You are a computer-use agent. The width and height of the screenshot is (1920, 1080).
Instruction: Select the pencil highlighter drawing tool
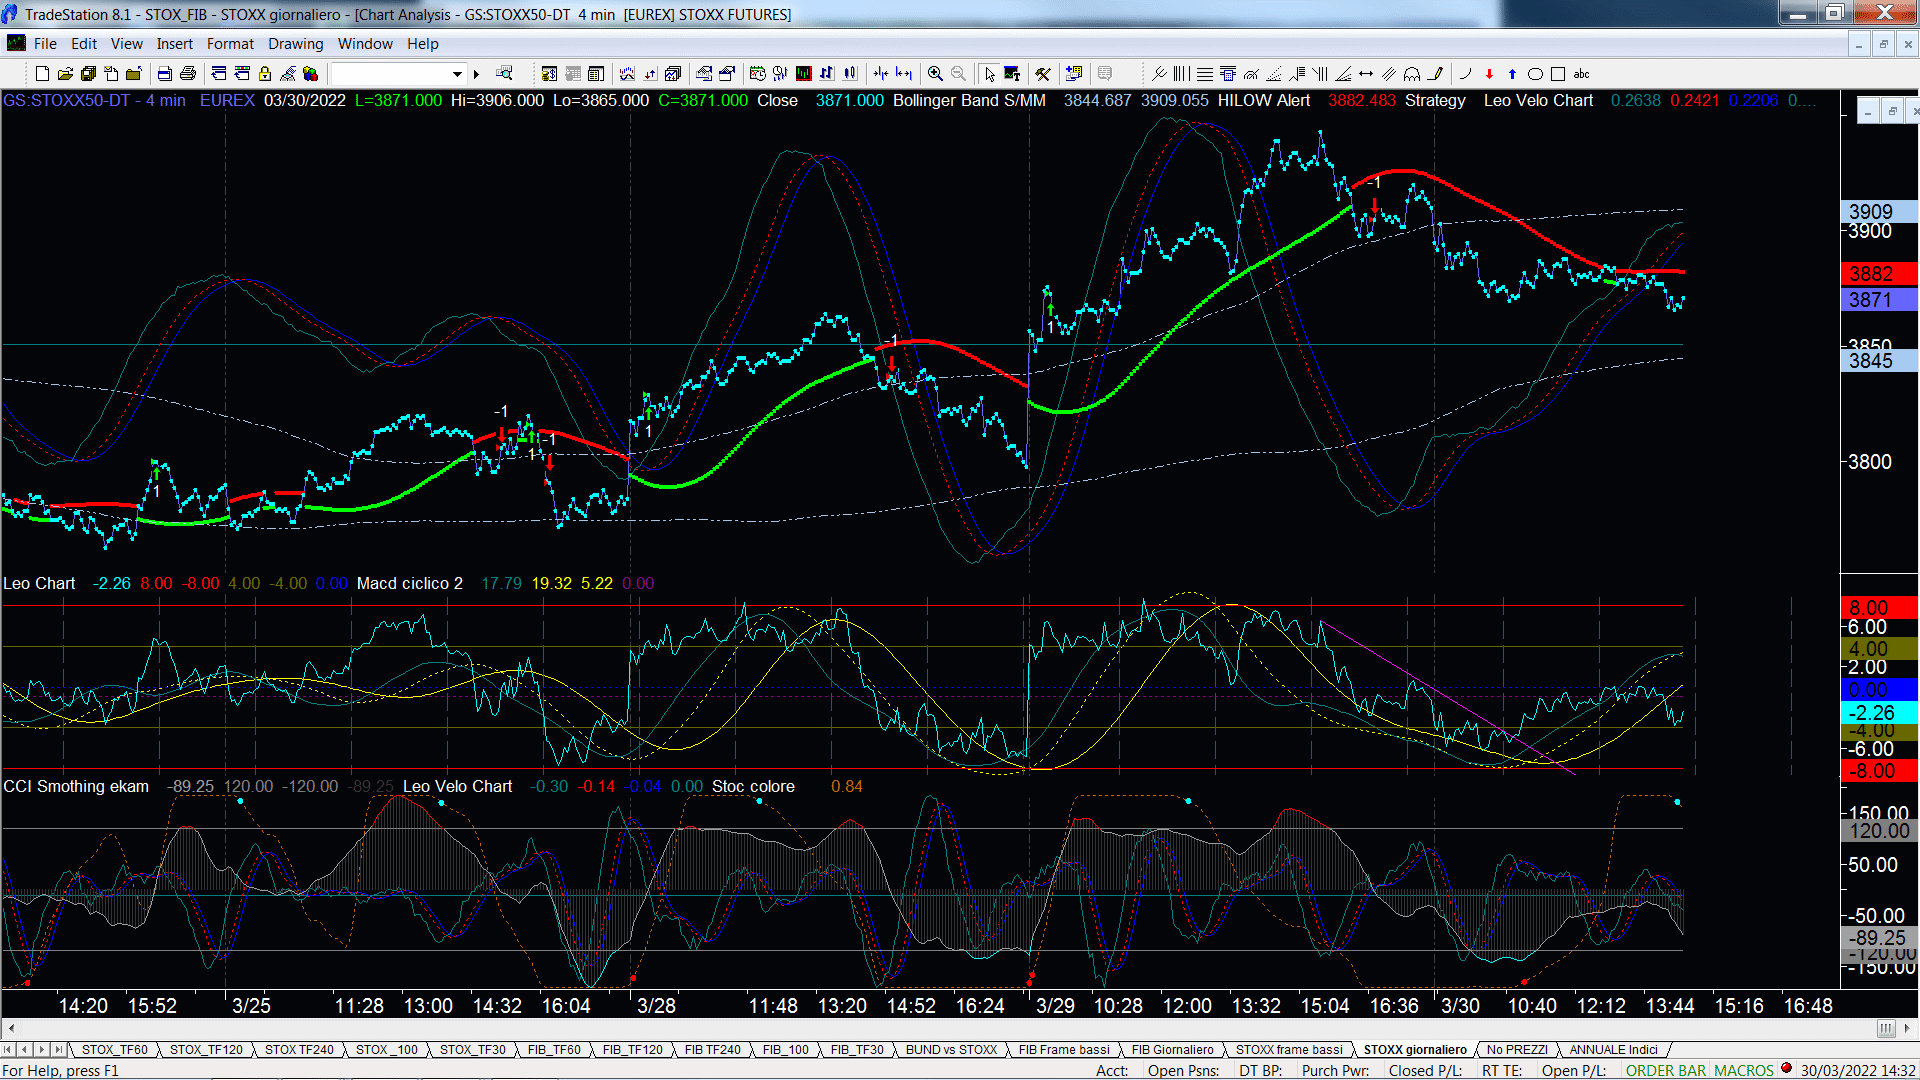1435,74
